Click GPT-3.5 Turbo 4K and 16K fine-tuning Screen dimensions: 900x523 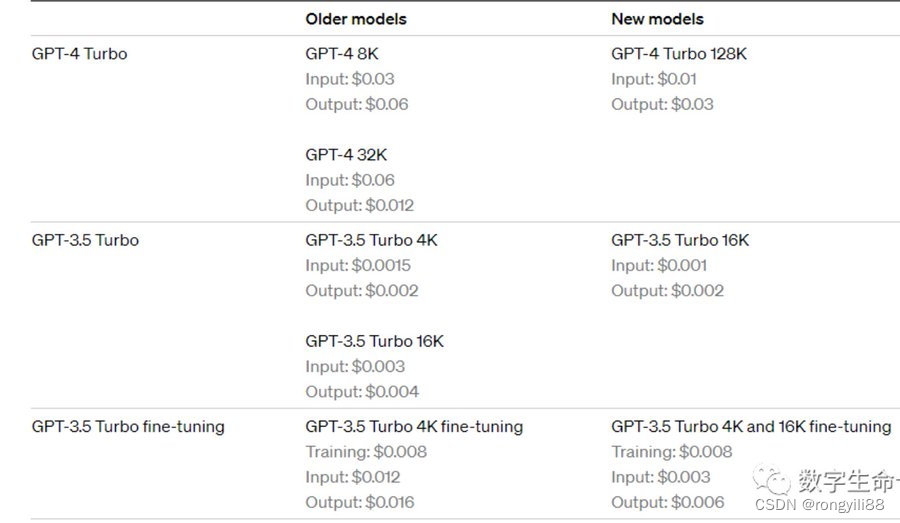click(x=751, y=426)
